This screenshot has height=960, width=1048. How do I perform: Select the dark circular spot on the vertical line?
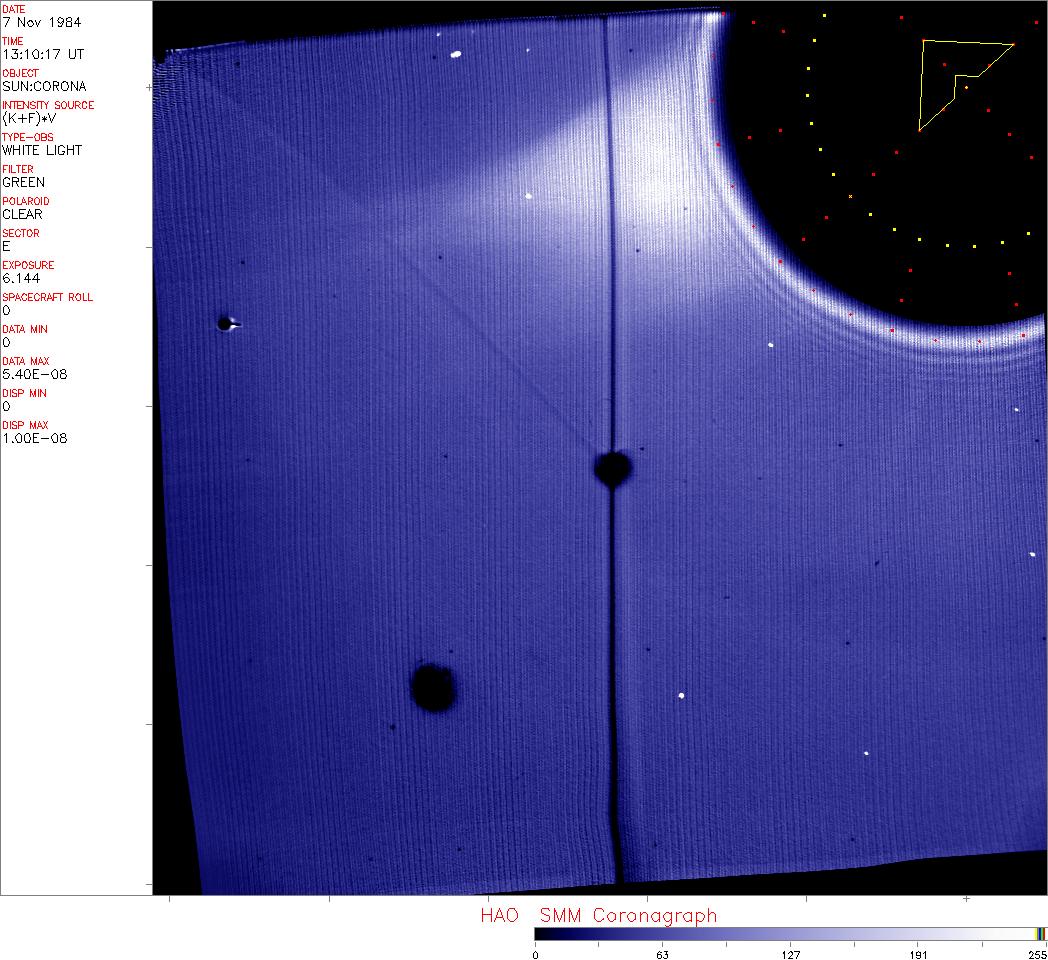(612, 467)
